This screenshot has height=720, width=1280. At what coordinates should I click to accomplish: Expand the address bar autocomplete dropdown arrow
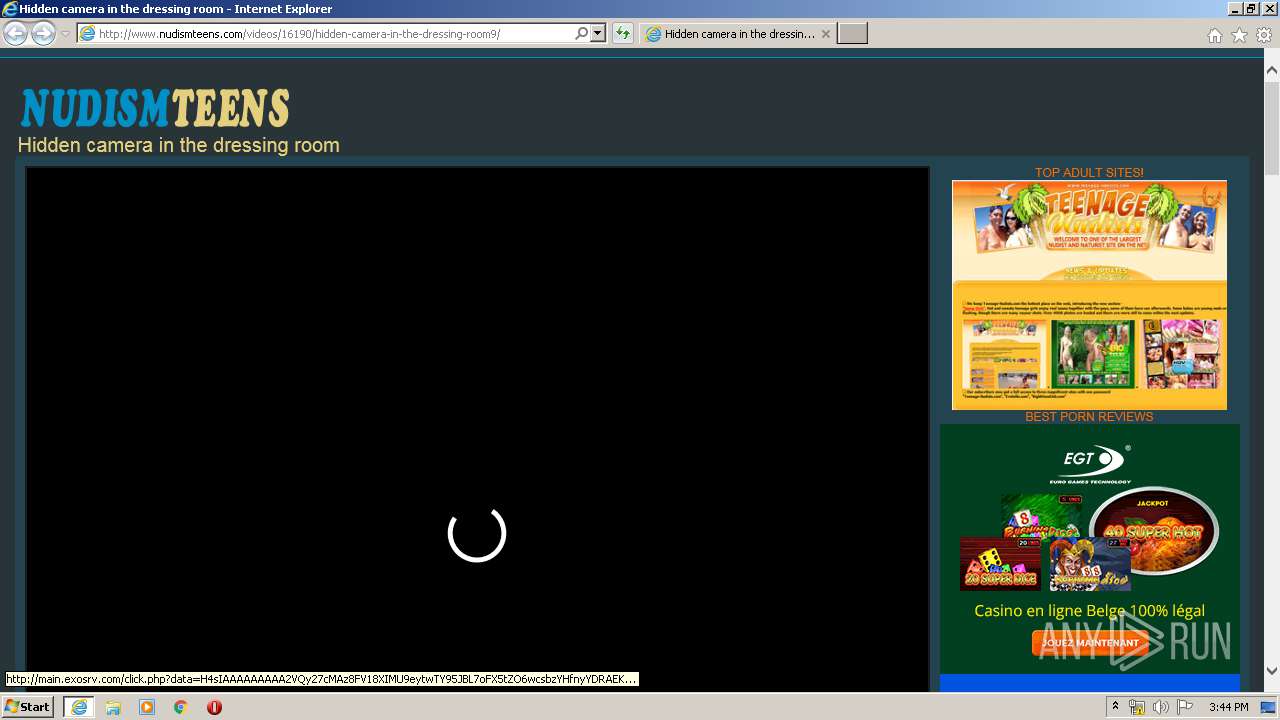tap(598, 34)
